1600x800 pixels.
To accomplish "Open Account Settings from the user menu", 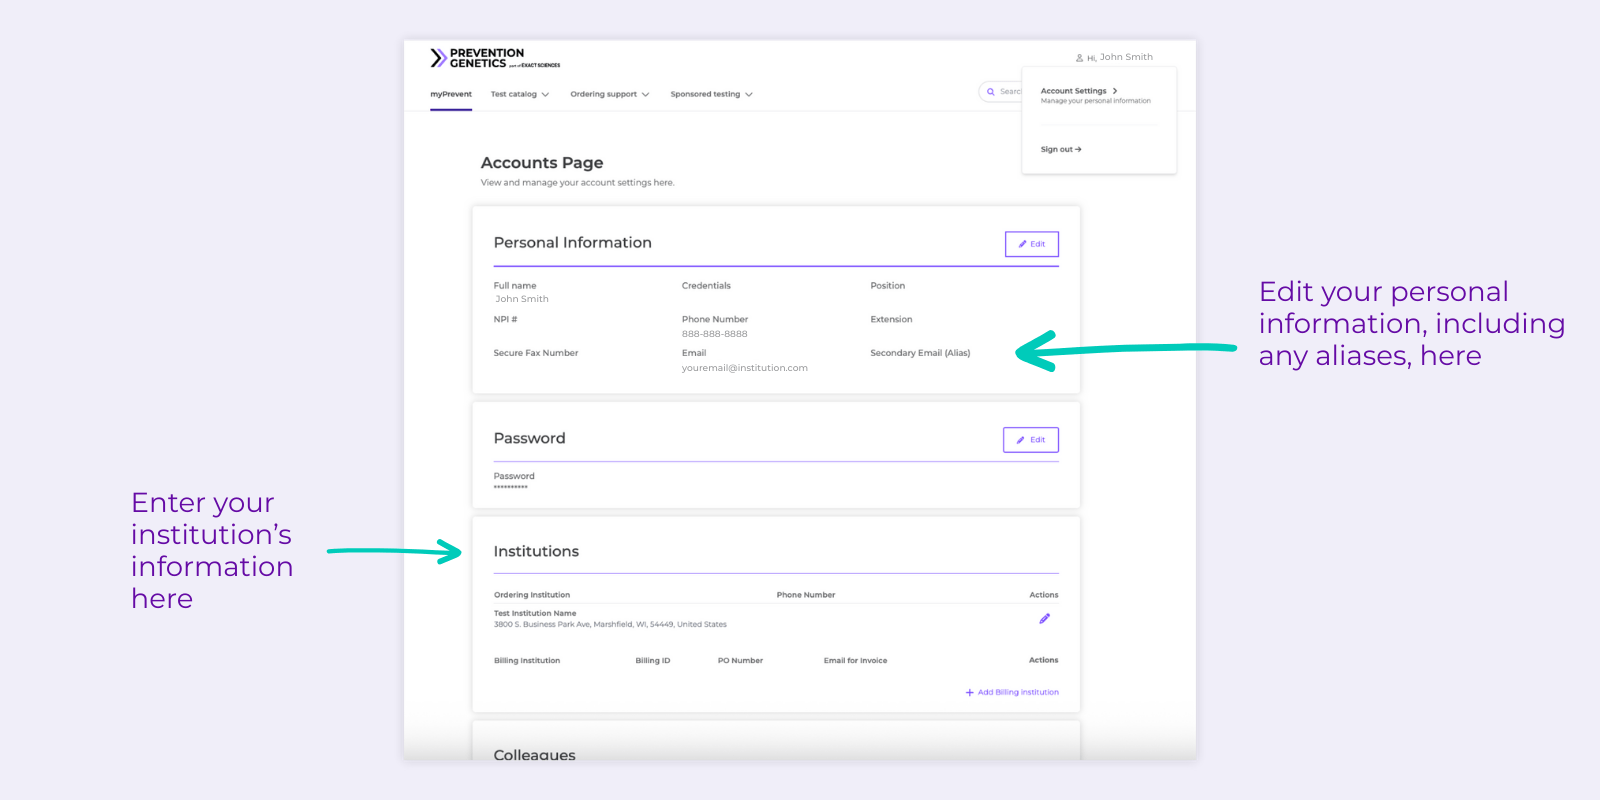I will pos(1074,91).
